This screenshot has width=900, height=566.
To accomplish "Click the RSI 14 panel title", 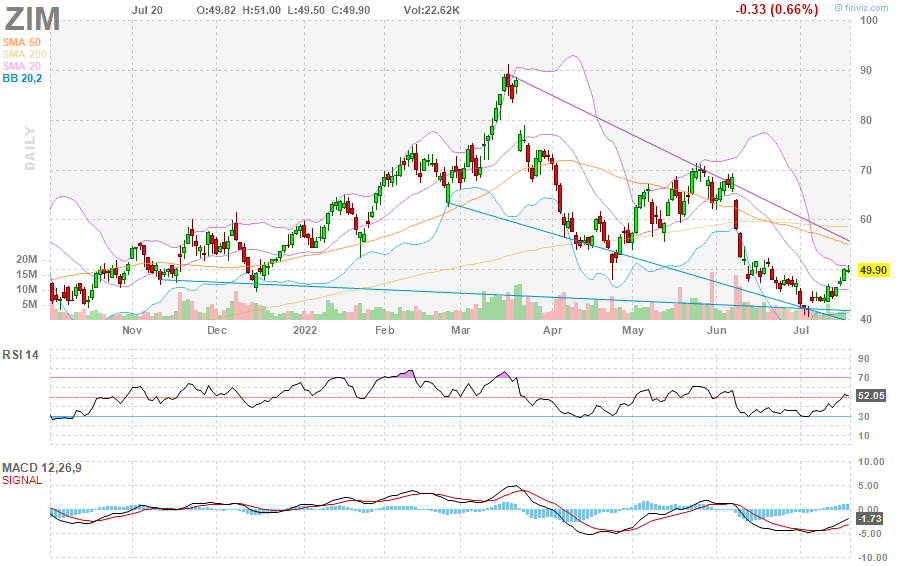I will pyautogui.click(x=21, y=355).
